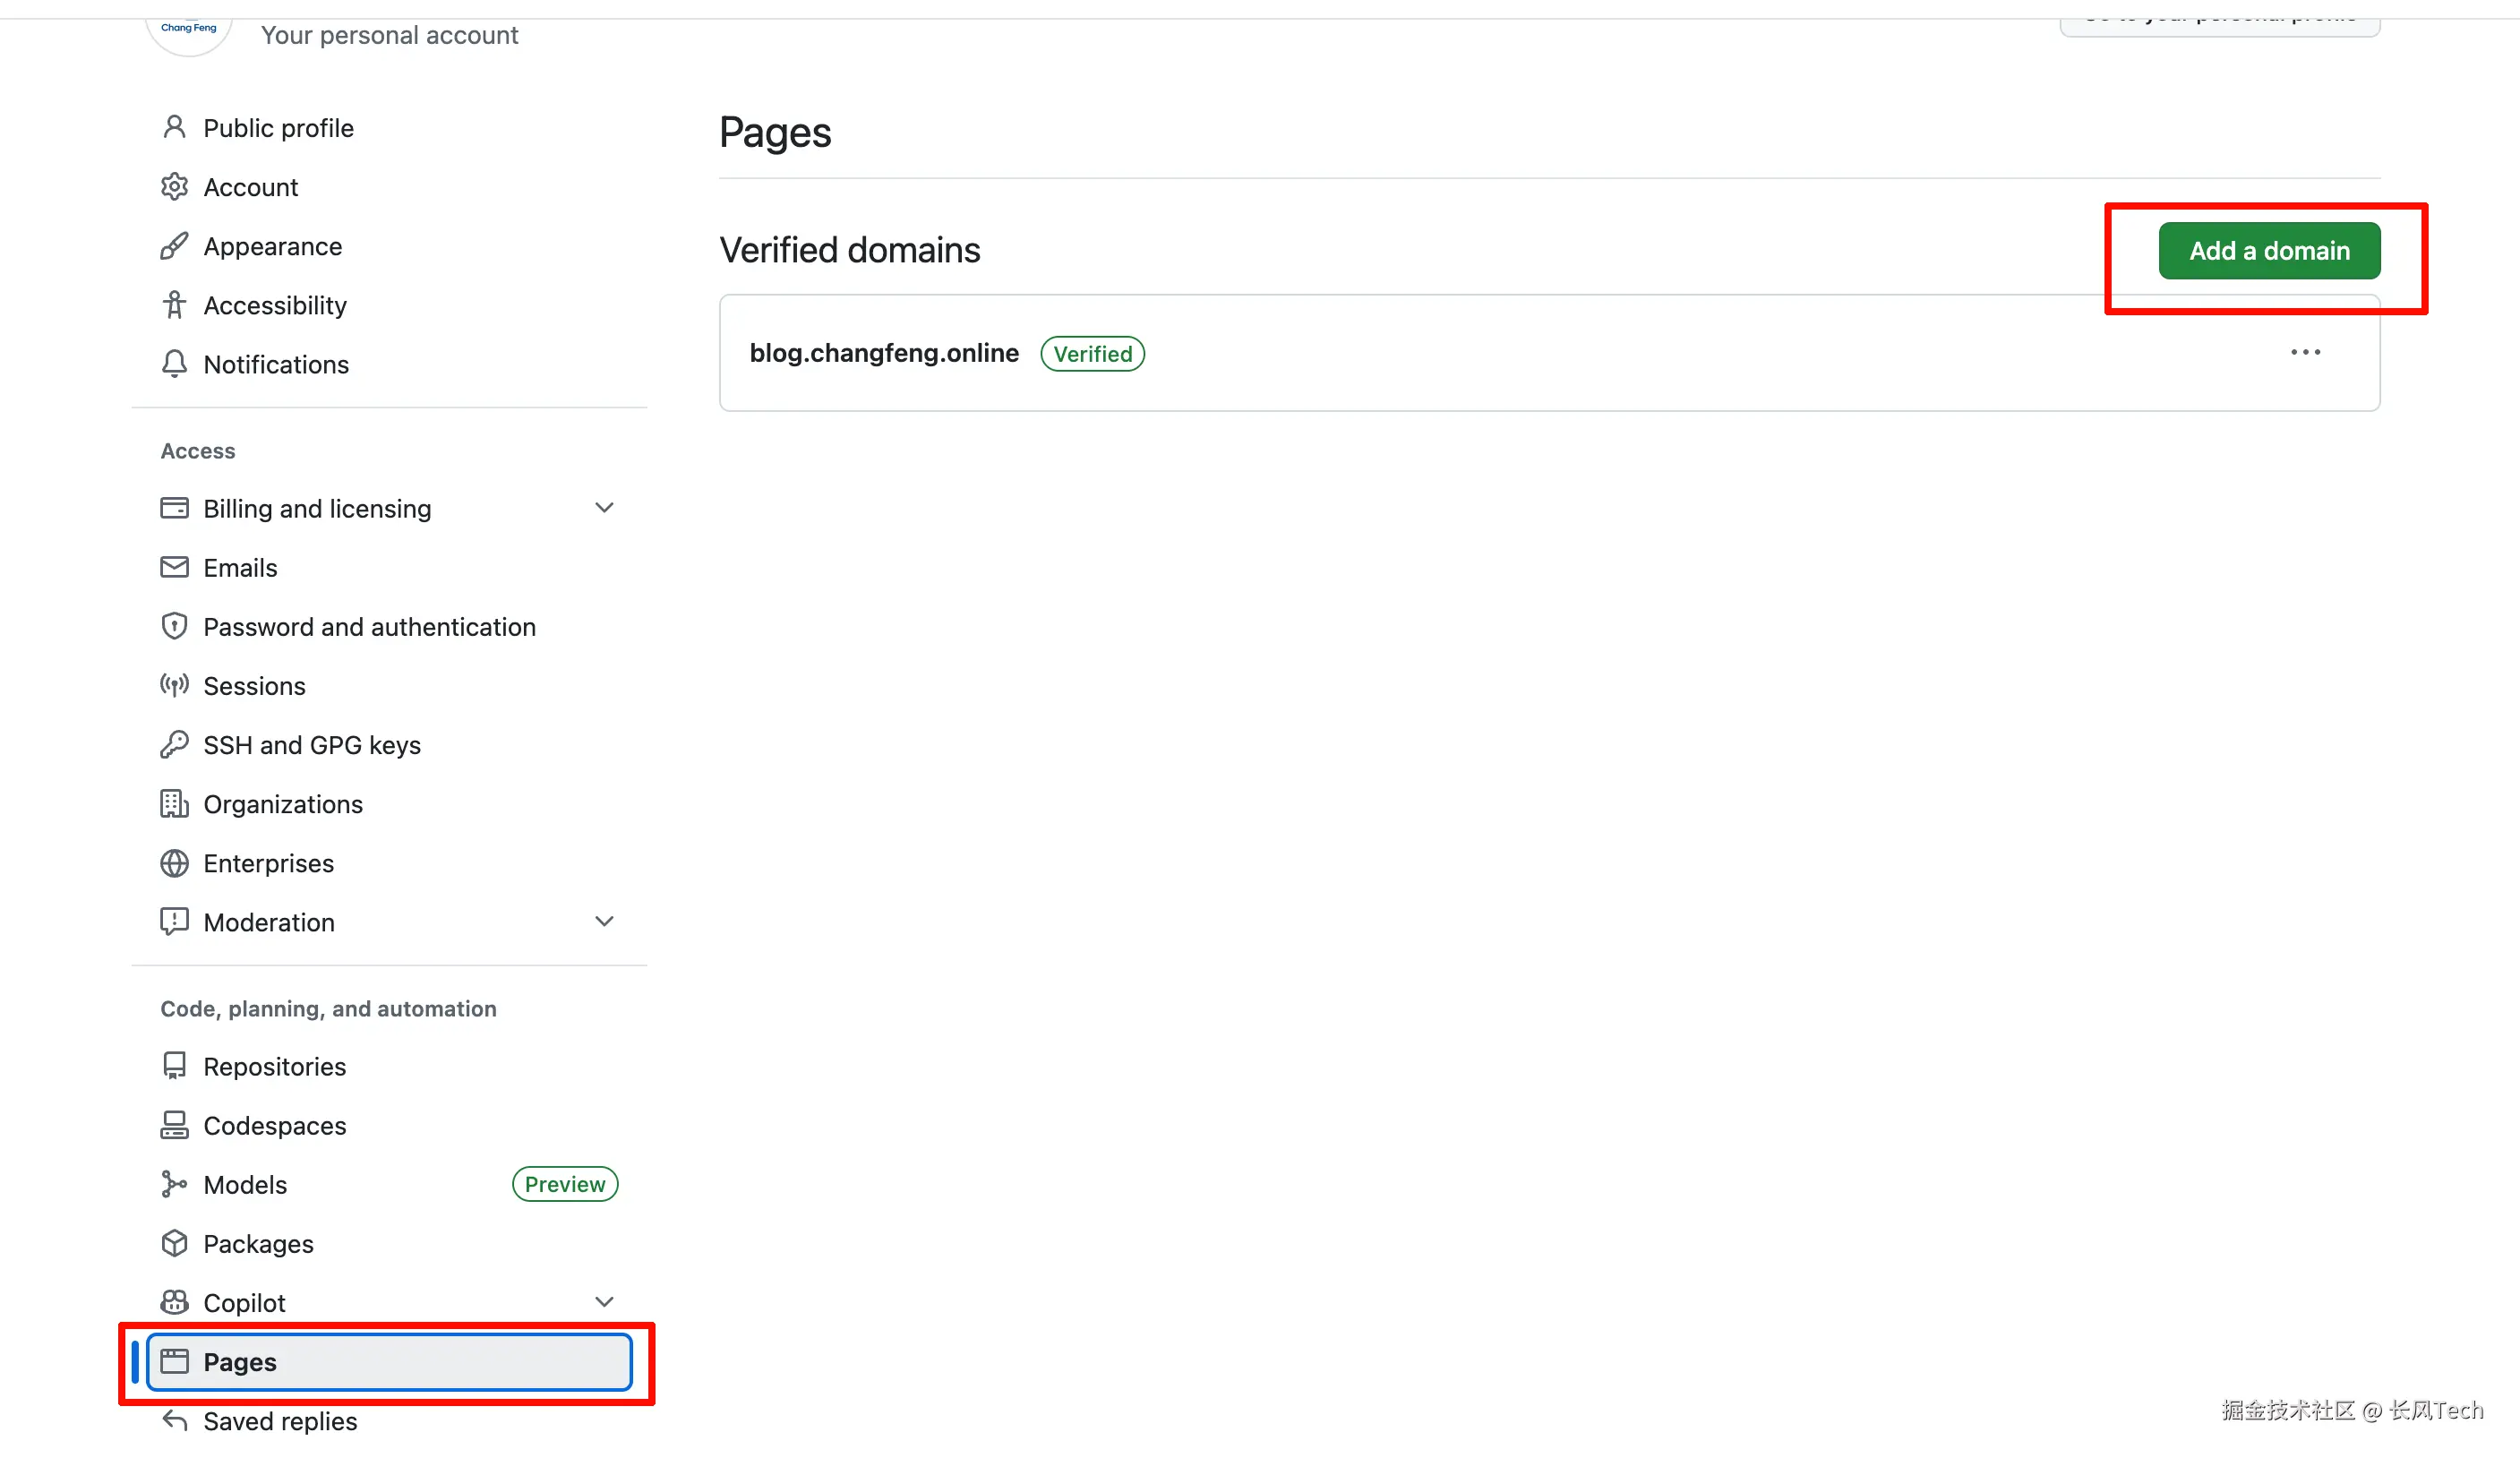Click the Copilot face icon
2520x1458 pixels.
tap(174, 1302)
